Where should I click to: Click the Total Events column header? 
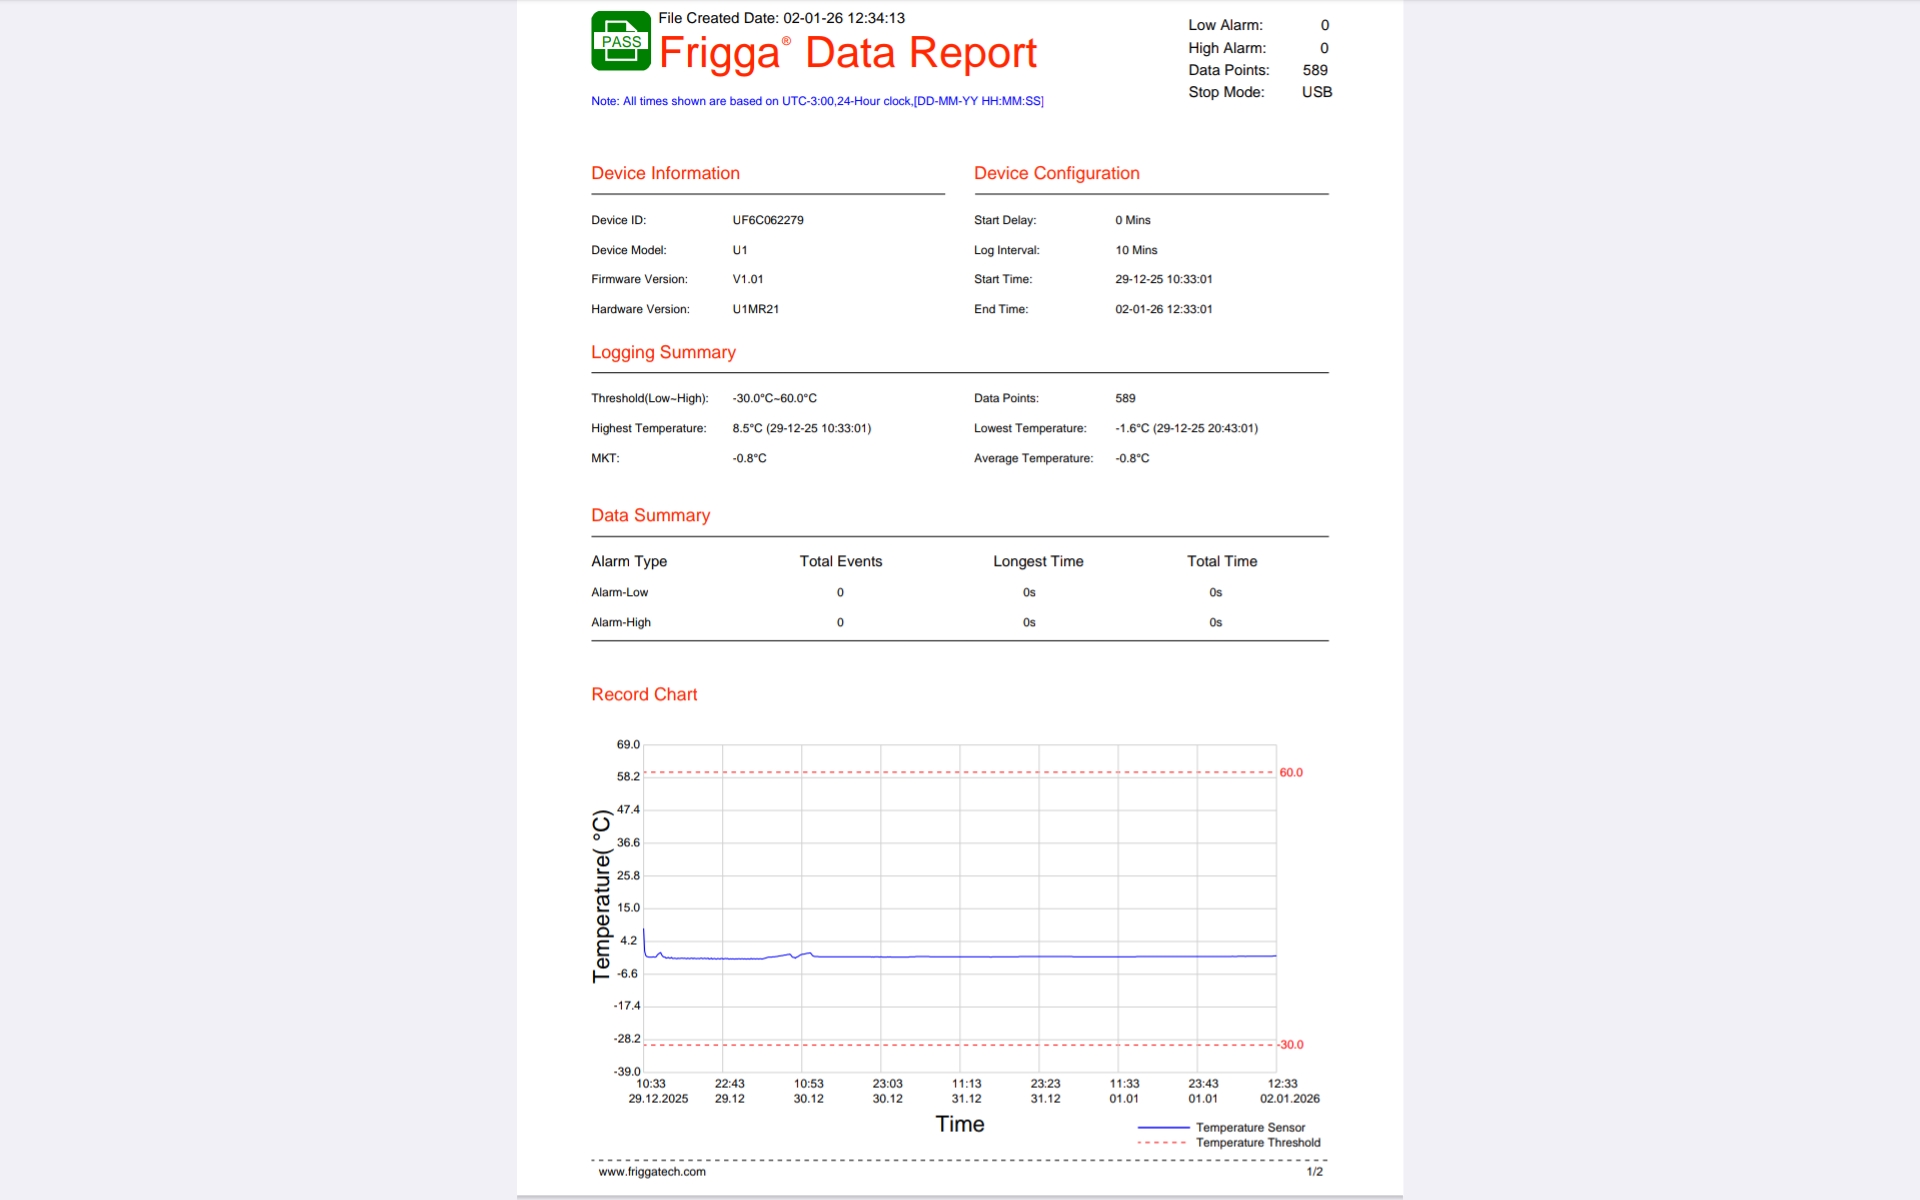(840, 561)
